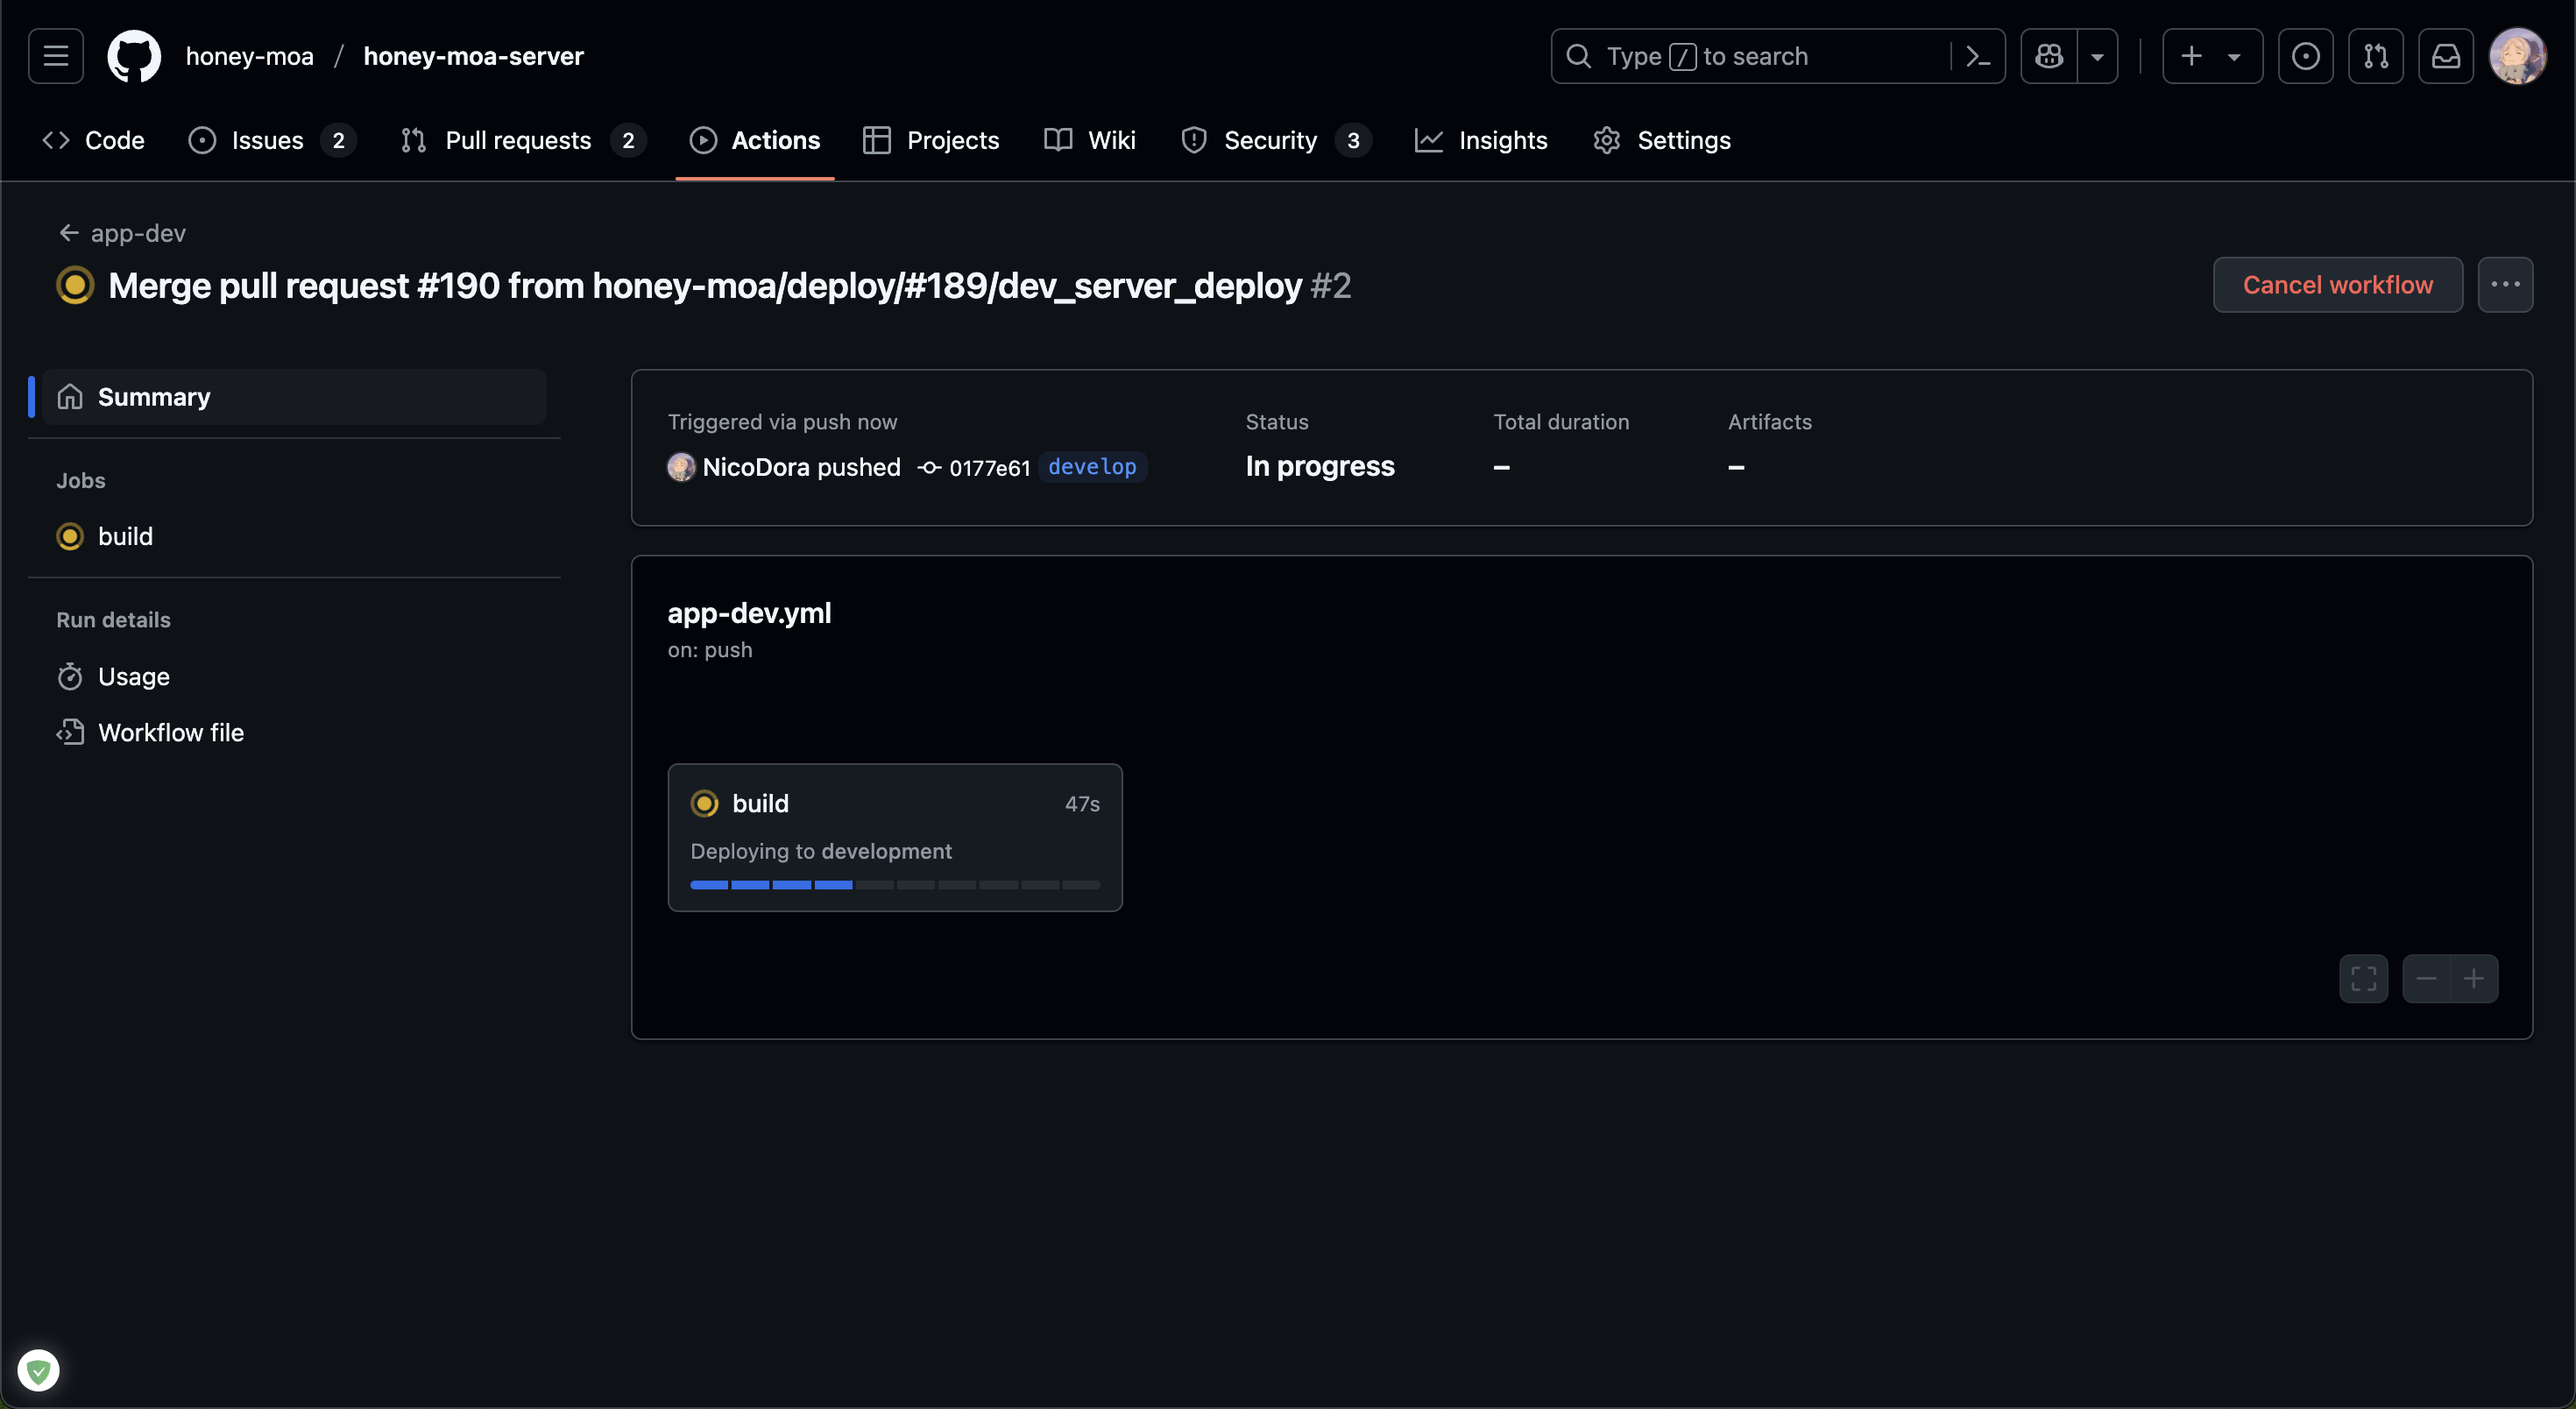Screen dimensions: 2576x1409
Task: Select Summary in the sidebar
Action: tap(294, 397)
